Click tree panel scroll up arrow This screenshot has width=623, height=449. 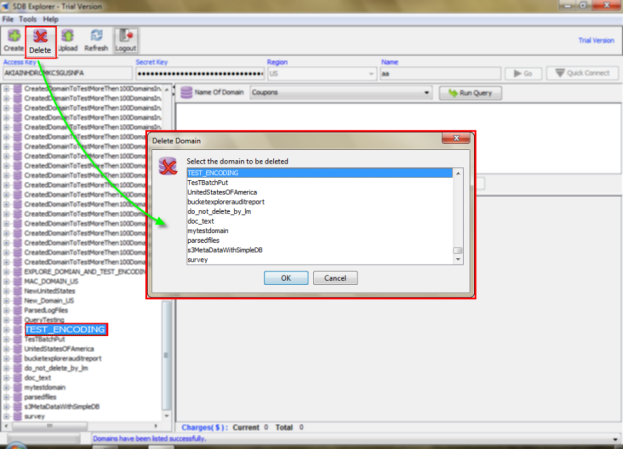point(167,89)
